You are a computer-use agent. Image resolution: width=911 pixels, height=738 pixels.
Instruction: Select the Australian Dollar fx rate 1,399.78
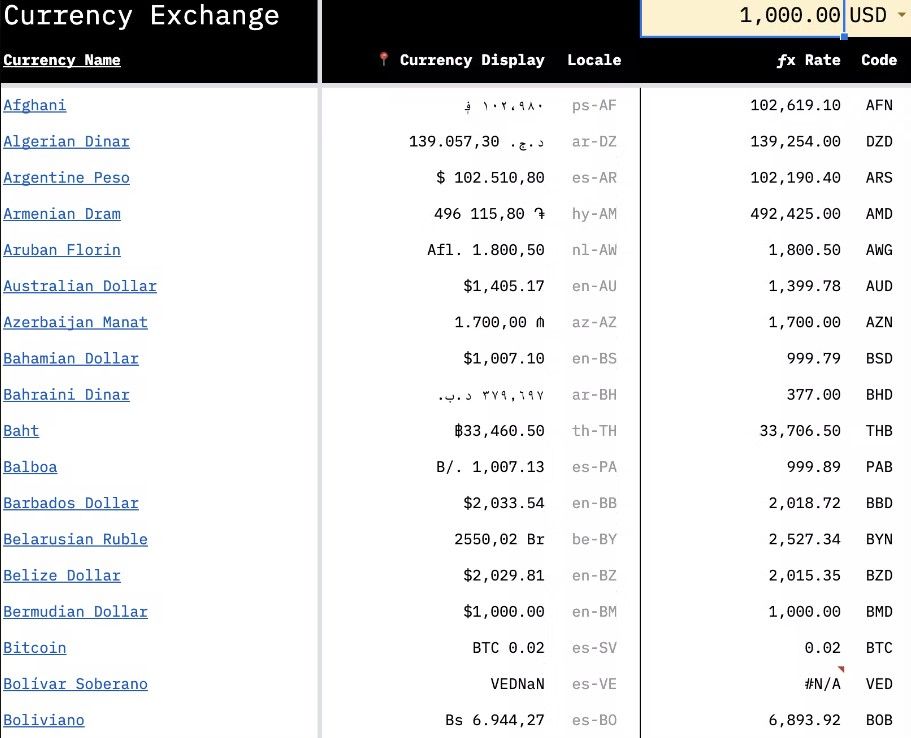[x=804, y=286]
